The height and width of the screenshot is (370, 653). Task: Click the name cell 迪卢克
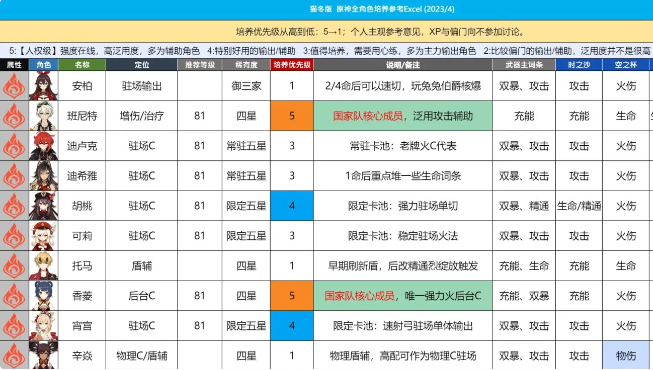pyautogui.click(x=82, y=146)
